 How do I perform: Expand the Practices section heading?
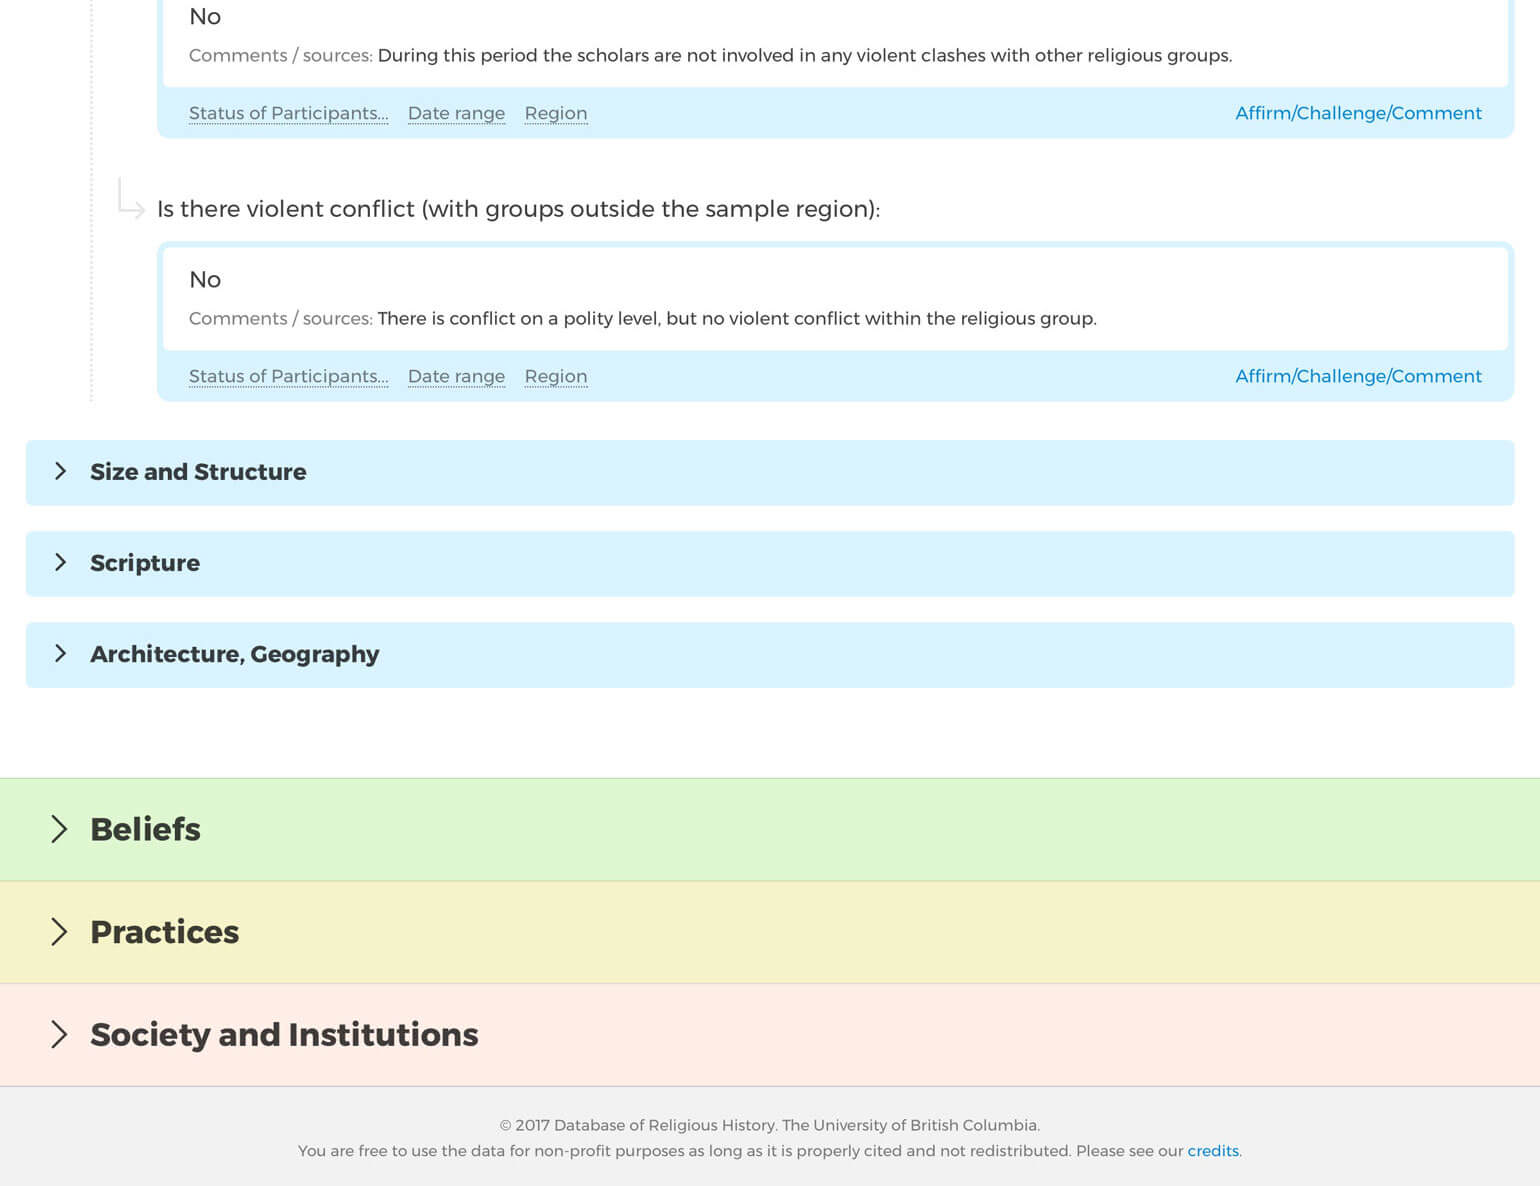tap(164, 932)
